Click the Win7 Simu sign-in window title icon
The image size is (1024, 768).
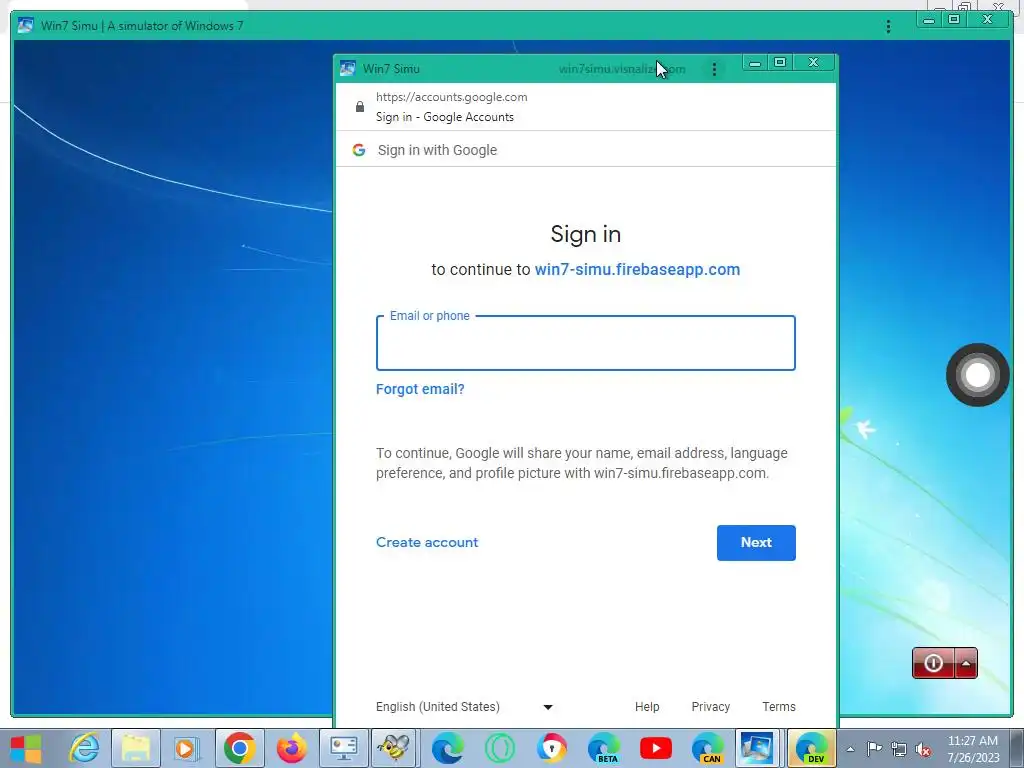[x=348, y=69]
